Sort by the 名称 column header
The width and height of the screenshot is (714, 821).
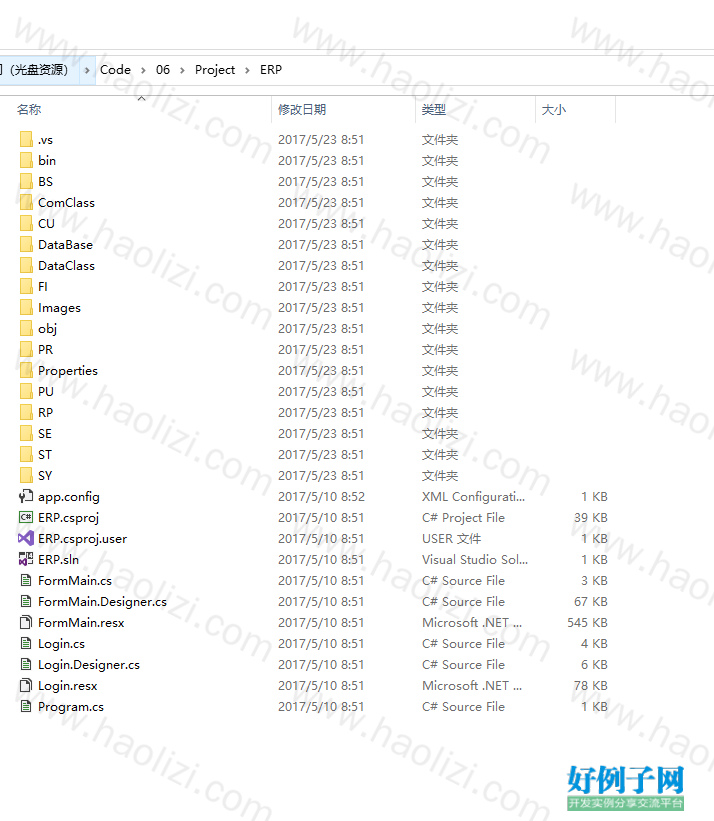(29, 109)
